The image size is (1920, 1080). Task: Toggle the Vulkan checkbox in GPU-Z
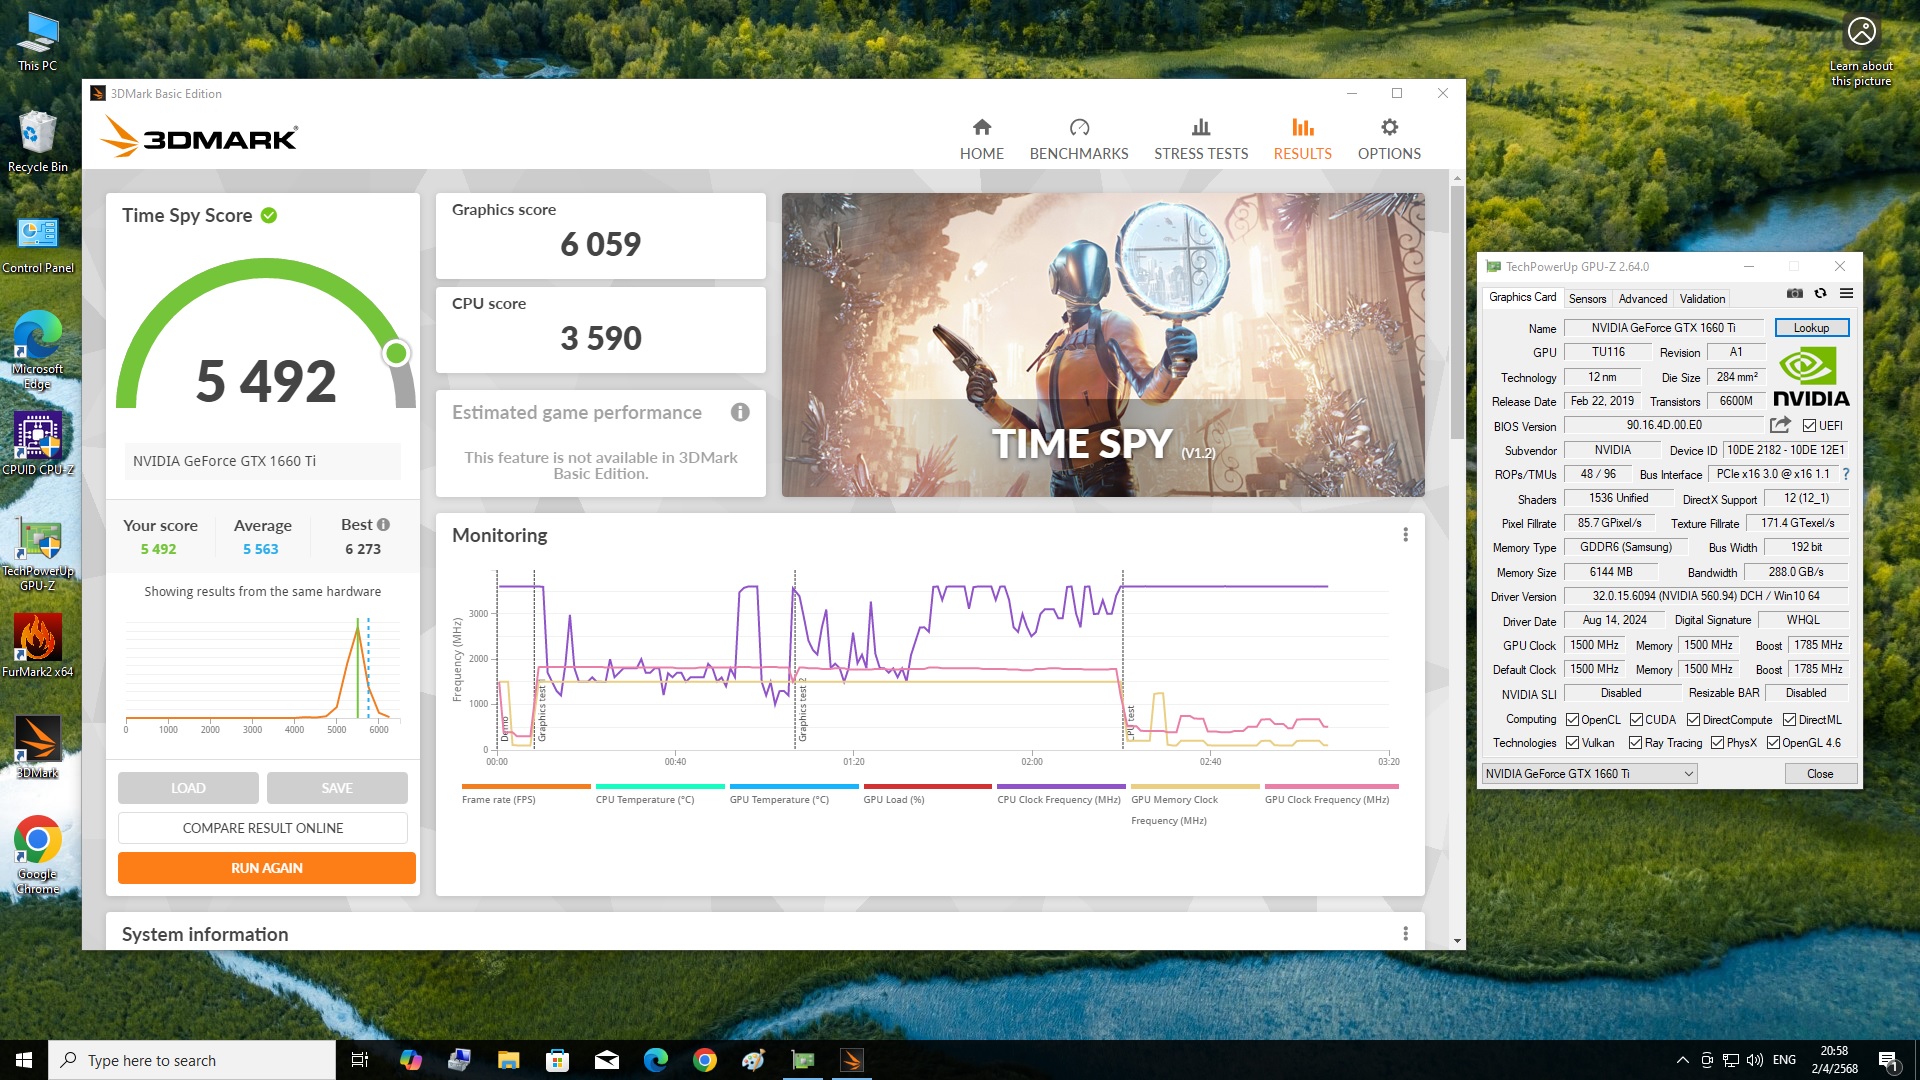coord(1572,742)
